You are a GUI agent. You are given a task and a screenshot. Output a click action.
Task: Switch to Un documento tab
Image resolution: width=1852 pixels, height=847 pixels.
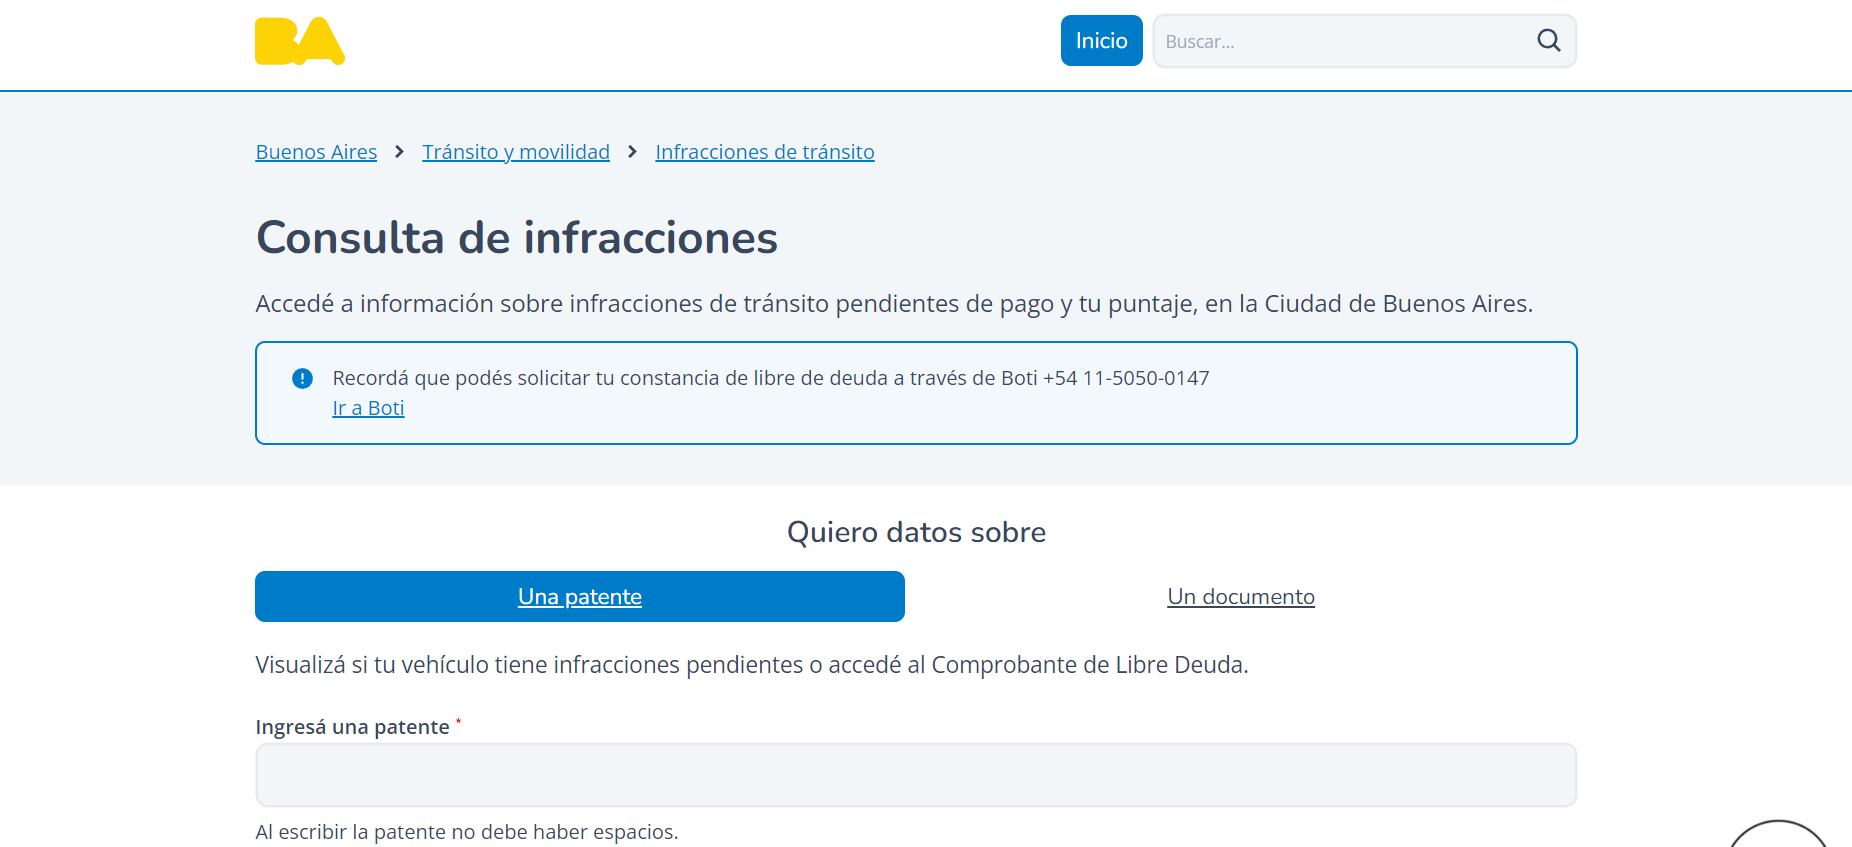(1241, 596)
